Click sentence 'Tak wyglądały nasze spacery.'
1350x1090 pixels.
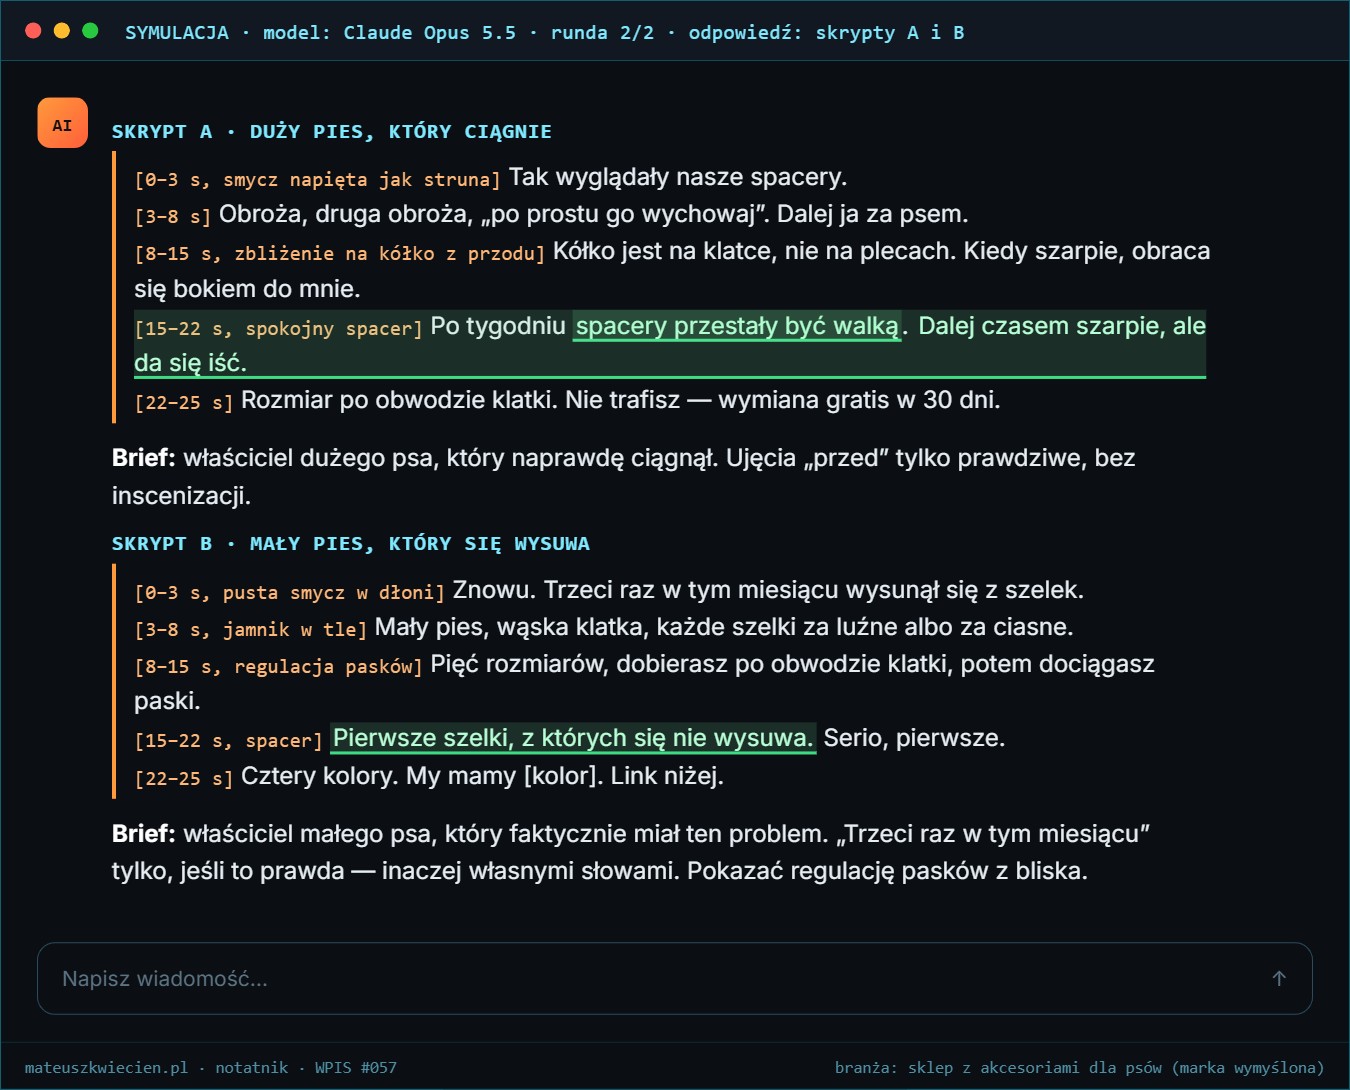pyautogui.click(x=678, y=177)
